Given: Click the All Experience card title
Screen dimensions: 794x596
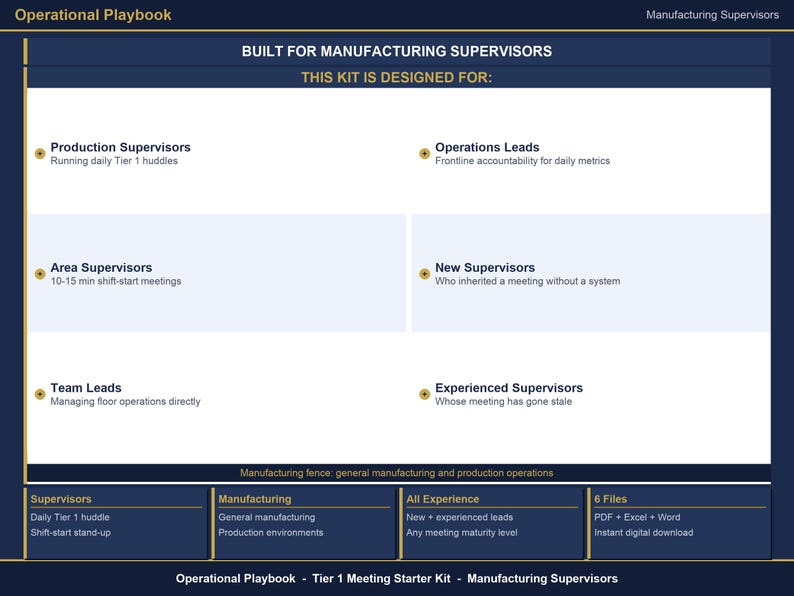Looking at the screenshot, I should pos(443,499).
